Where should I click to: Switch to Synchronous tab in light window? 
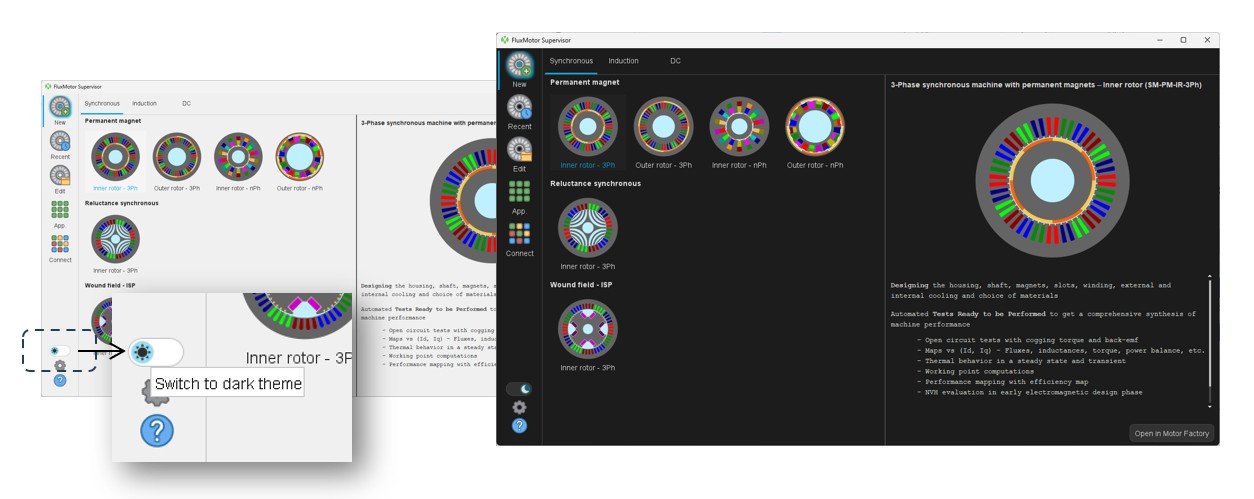click(x=102, y=103)
